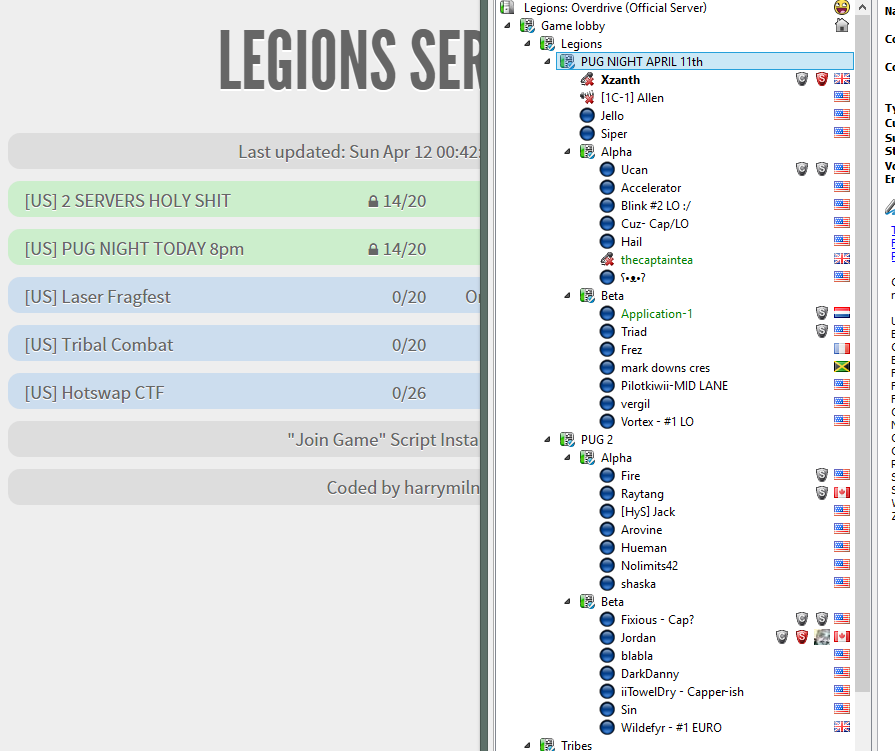Collapse Beta under PUG NIGHT APRIL 11th
Image resolution: width=895 pixels, height=751 pixels.
[567, 296]
